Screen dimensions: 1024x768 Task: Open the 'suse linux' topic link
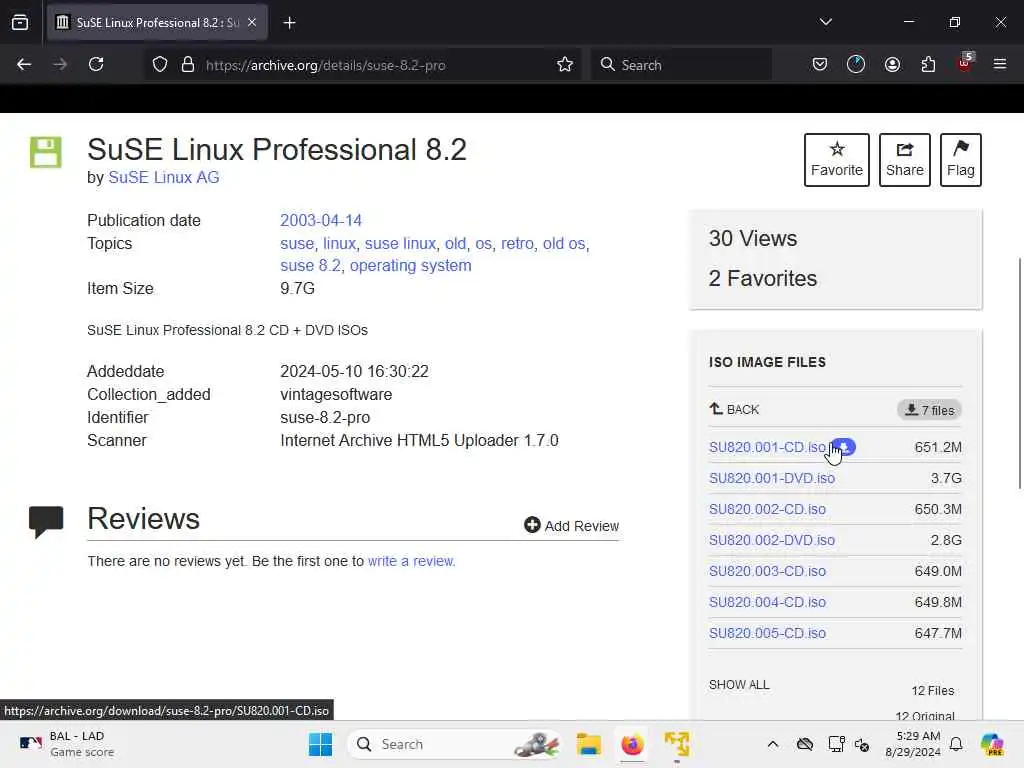400,244
